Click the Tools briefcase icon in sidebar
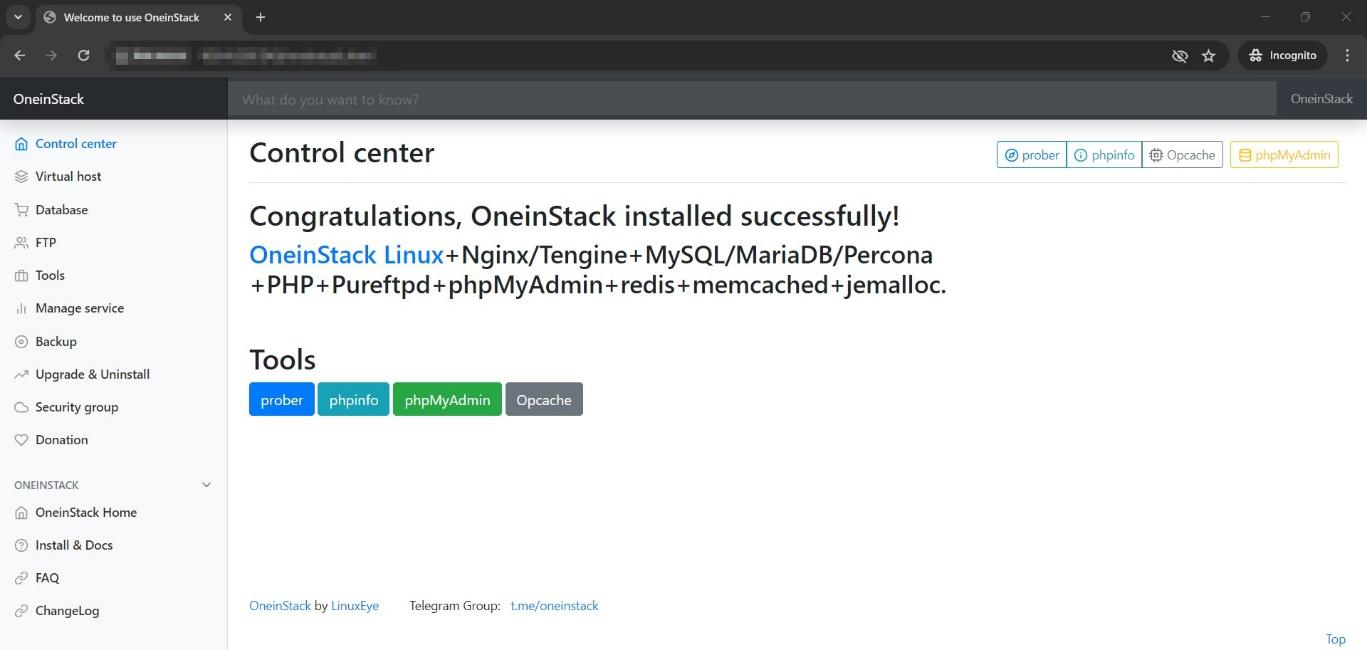 [21, 276]
